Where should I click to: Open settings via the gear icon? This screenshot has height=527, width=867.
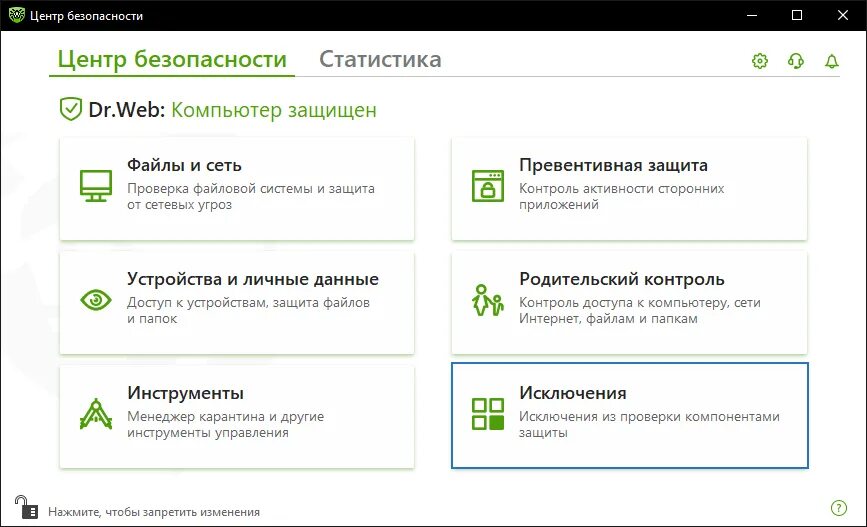click(760, 61)
